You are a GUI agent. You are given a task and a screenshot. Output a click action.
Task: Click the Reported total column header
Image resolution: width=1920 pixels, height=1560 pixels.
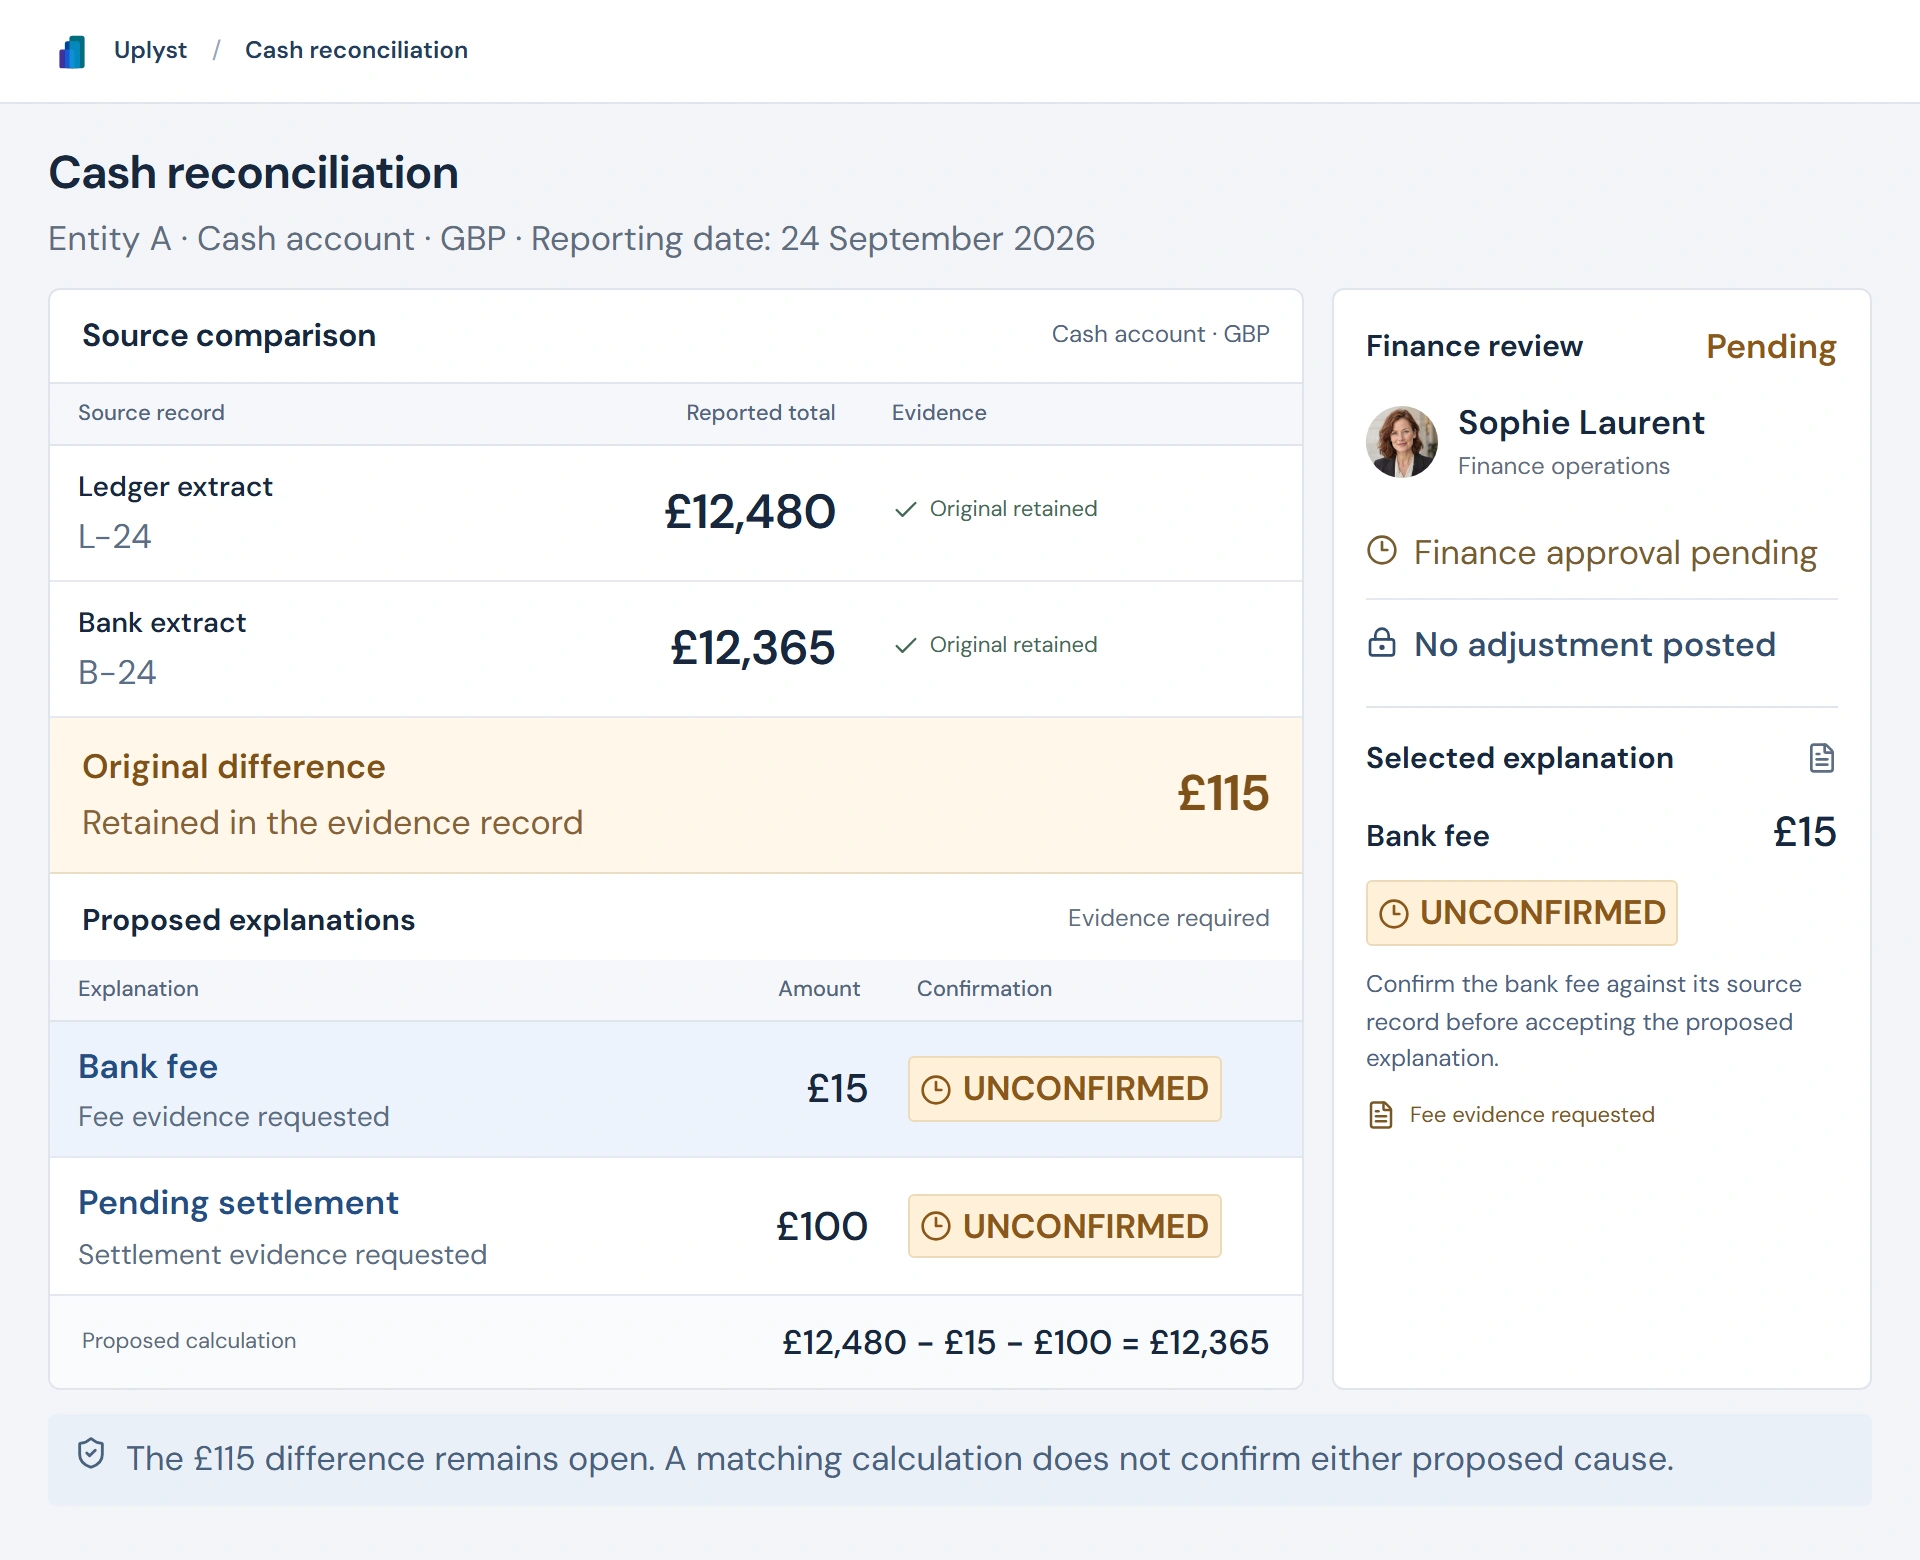click(x=760, y=413)
